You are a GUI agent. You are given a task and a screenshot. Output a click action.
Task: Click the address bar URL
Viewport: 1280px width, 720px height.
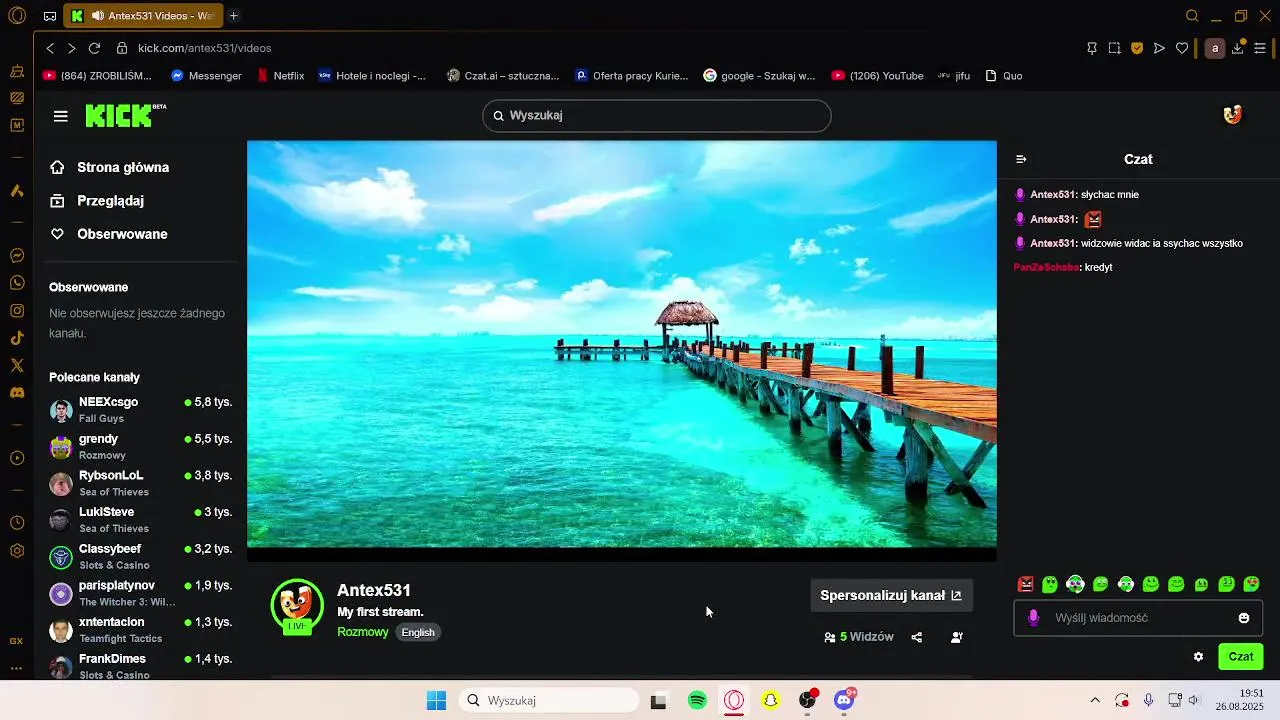[x=204, y=48]
